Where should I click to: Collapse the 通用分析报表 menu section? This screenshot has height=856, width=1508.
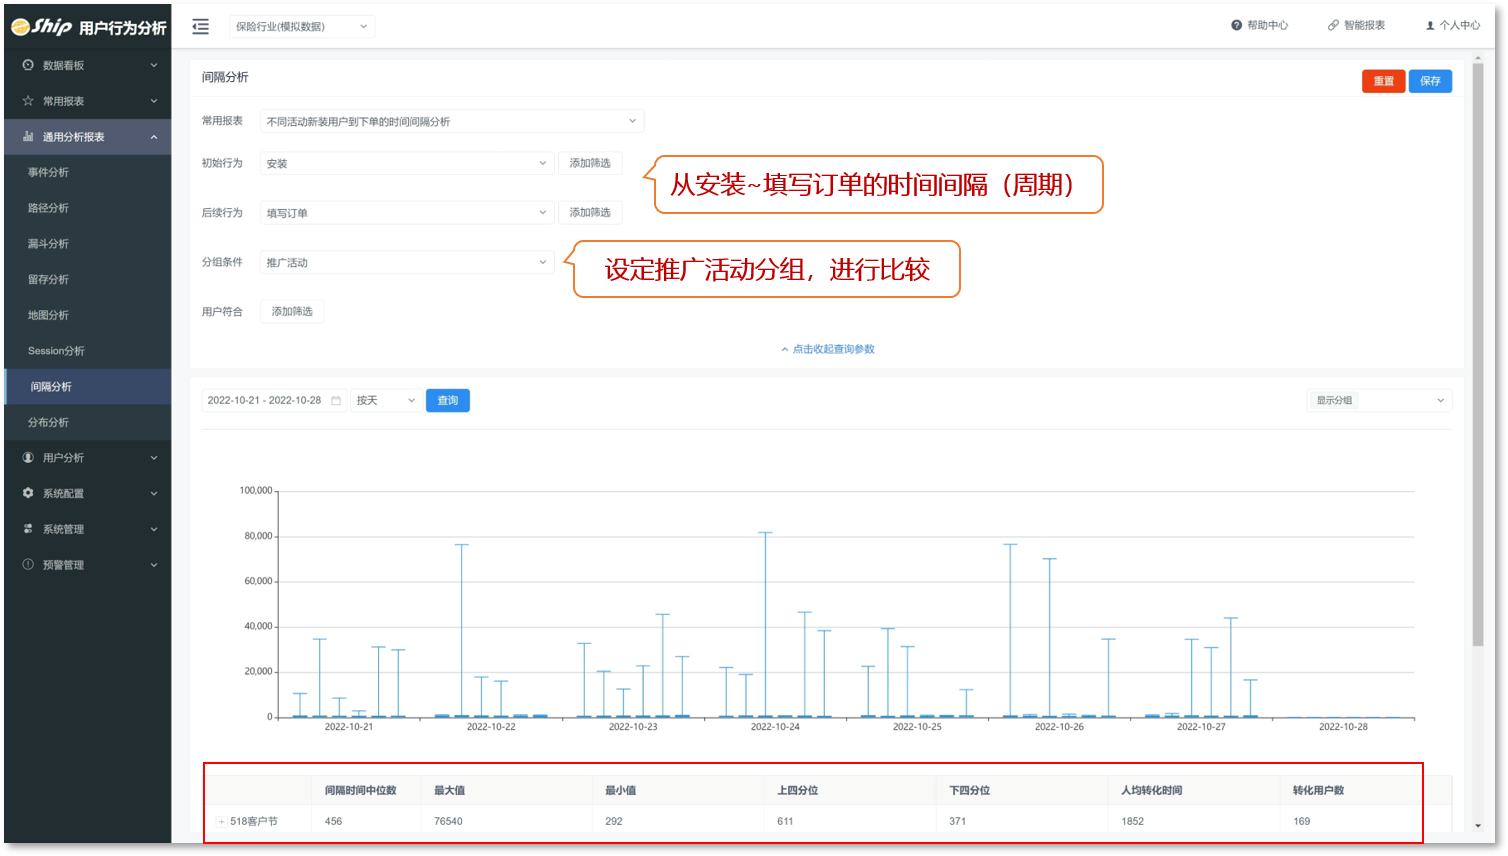pyautogui.click(x=154, y=137)
